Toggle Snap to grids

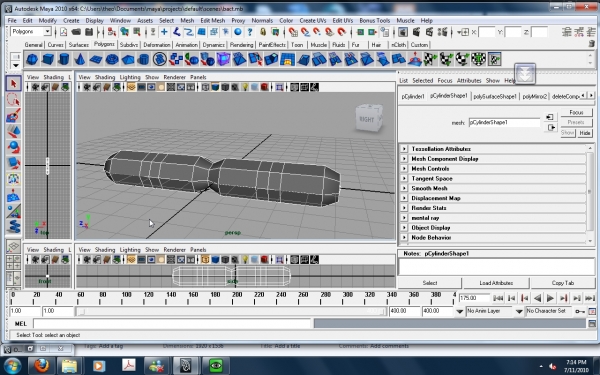293,32
